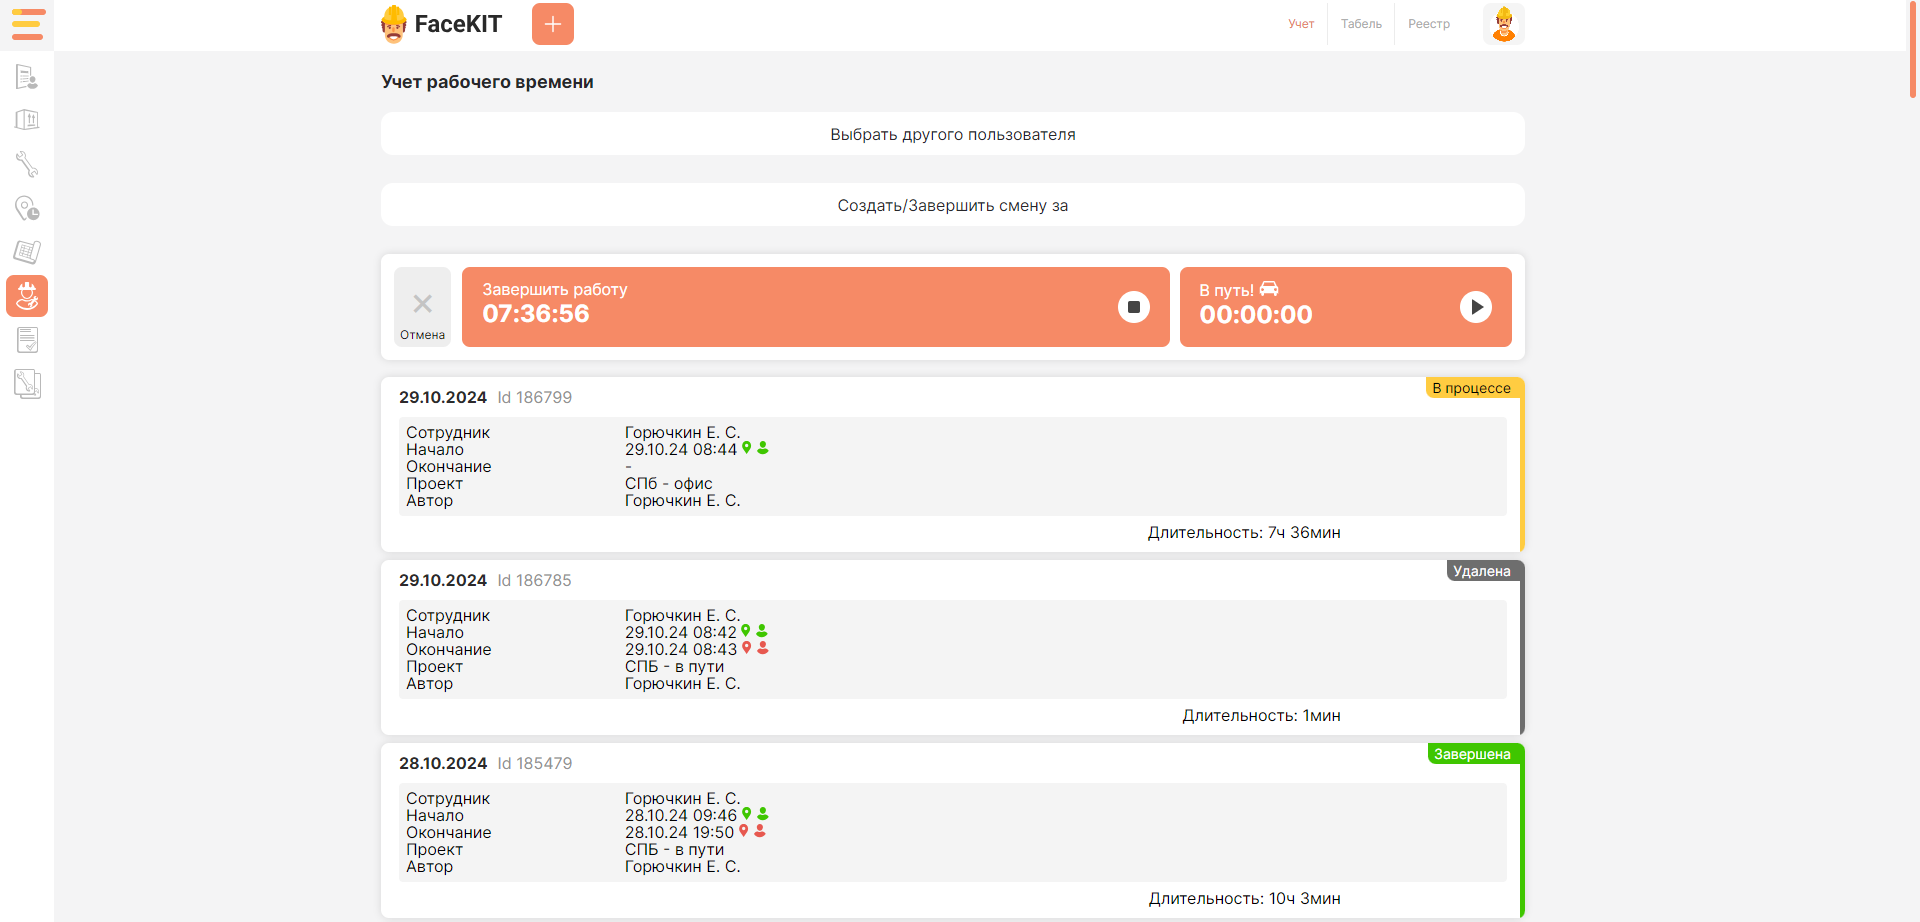
Task: Select the active worker helmet sidebar icon
Action: 27,296
